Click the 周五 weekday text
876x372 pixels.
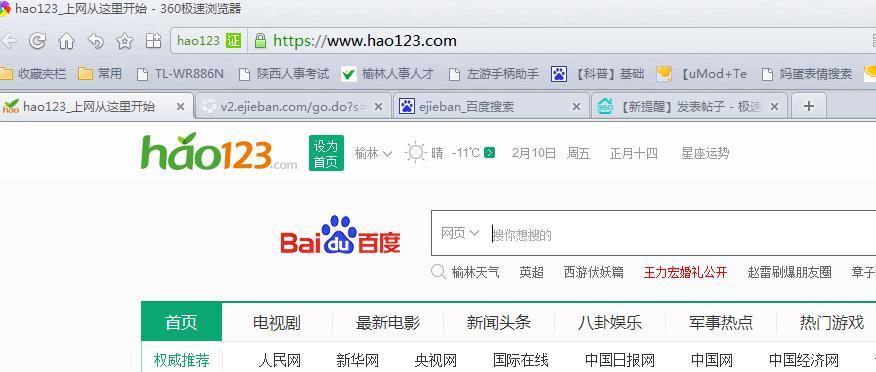[578, 153]
